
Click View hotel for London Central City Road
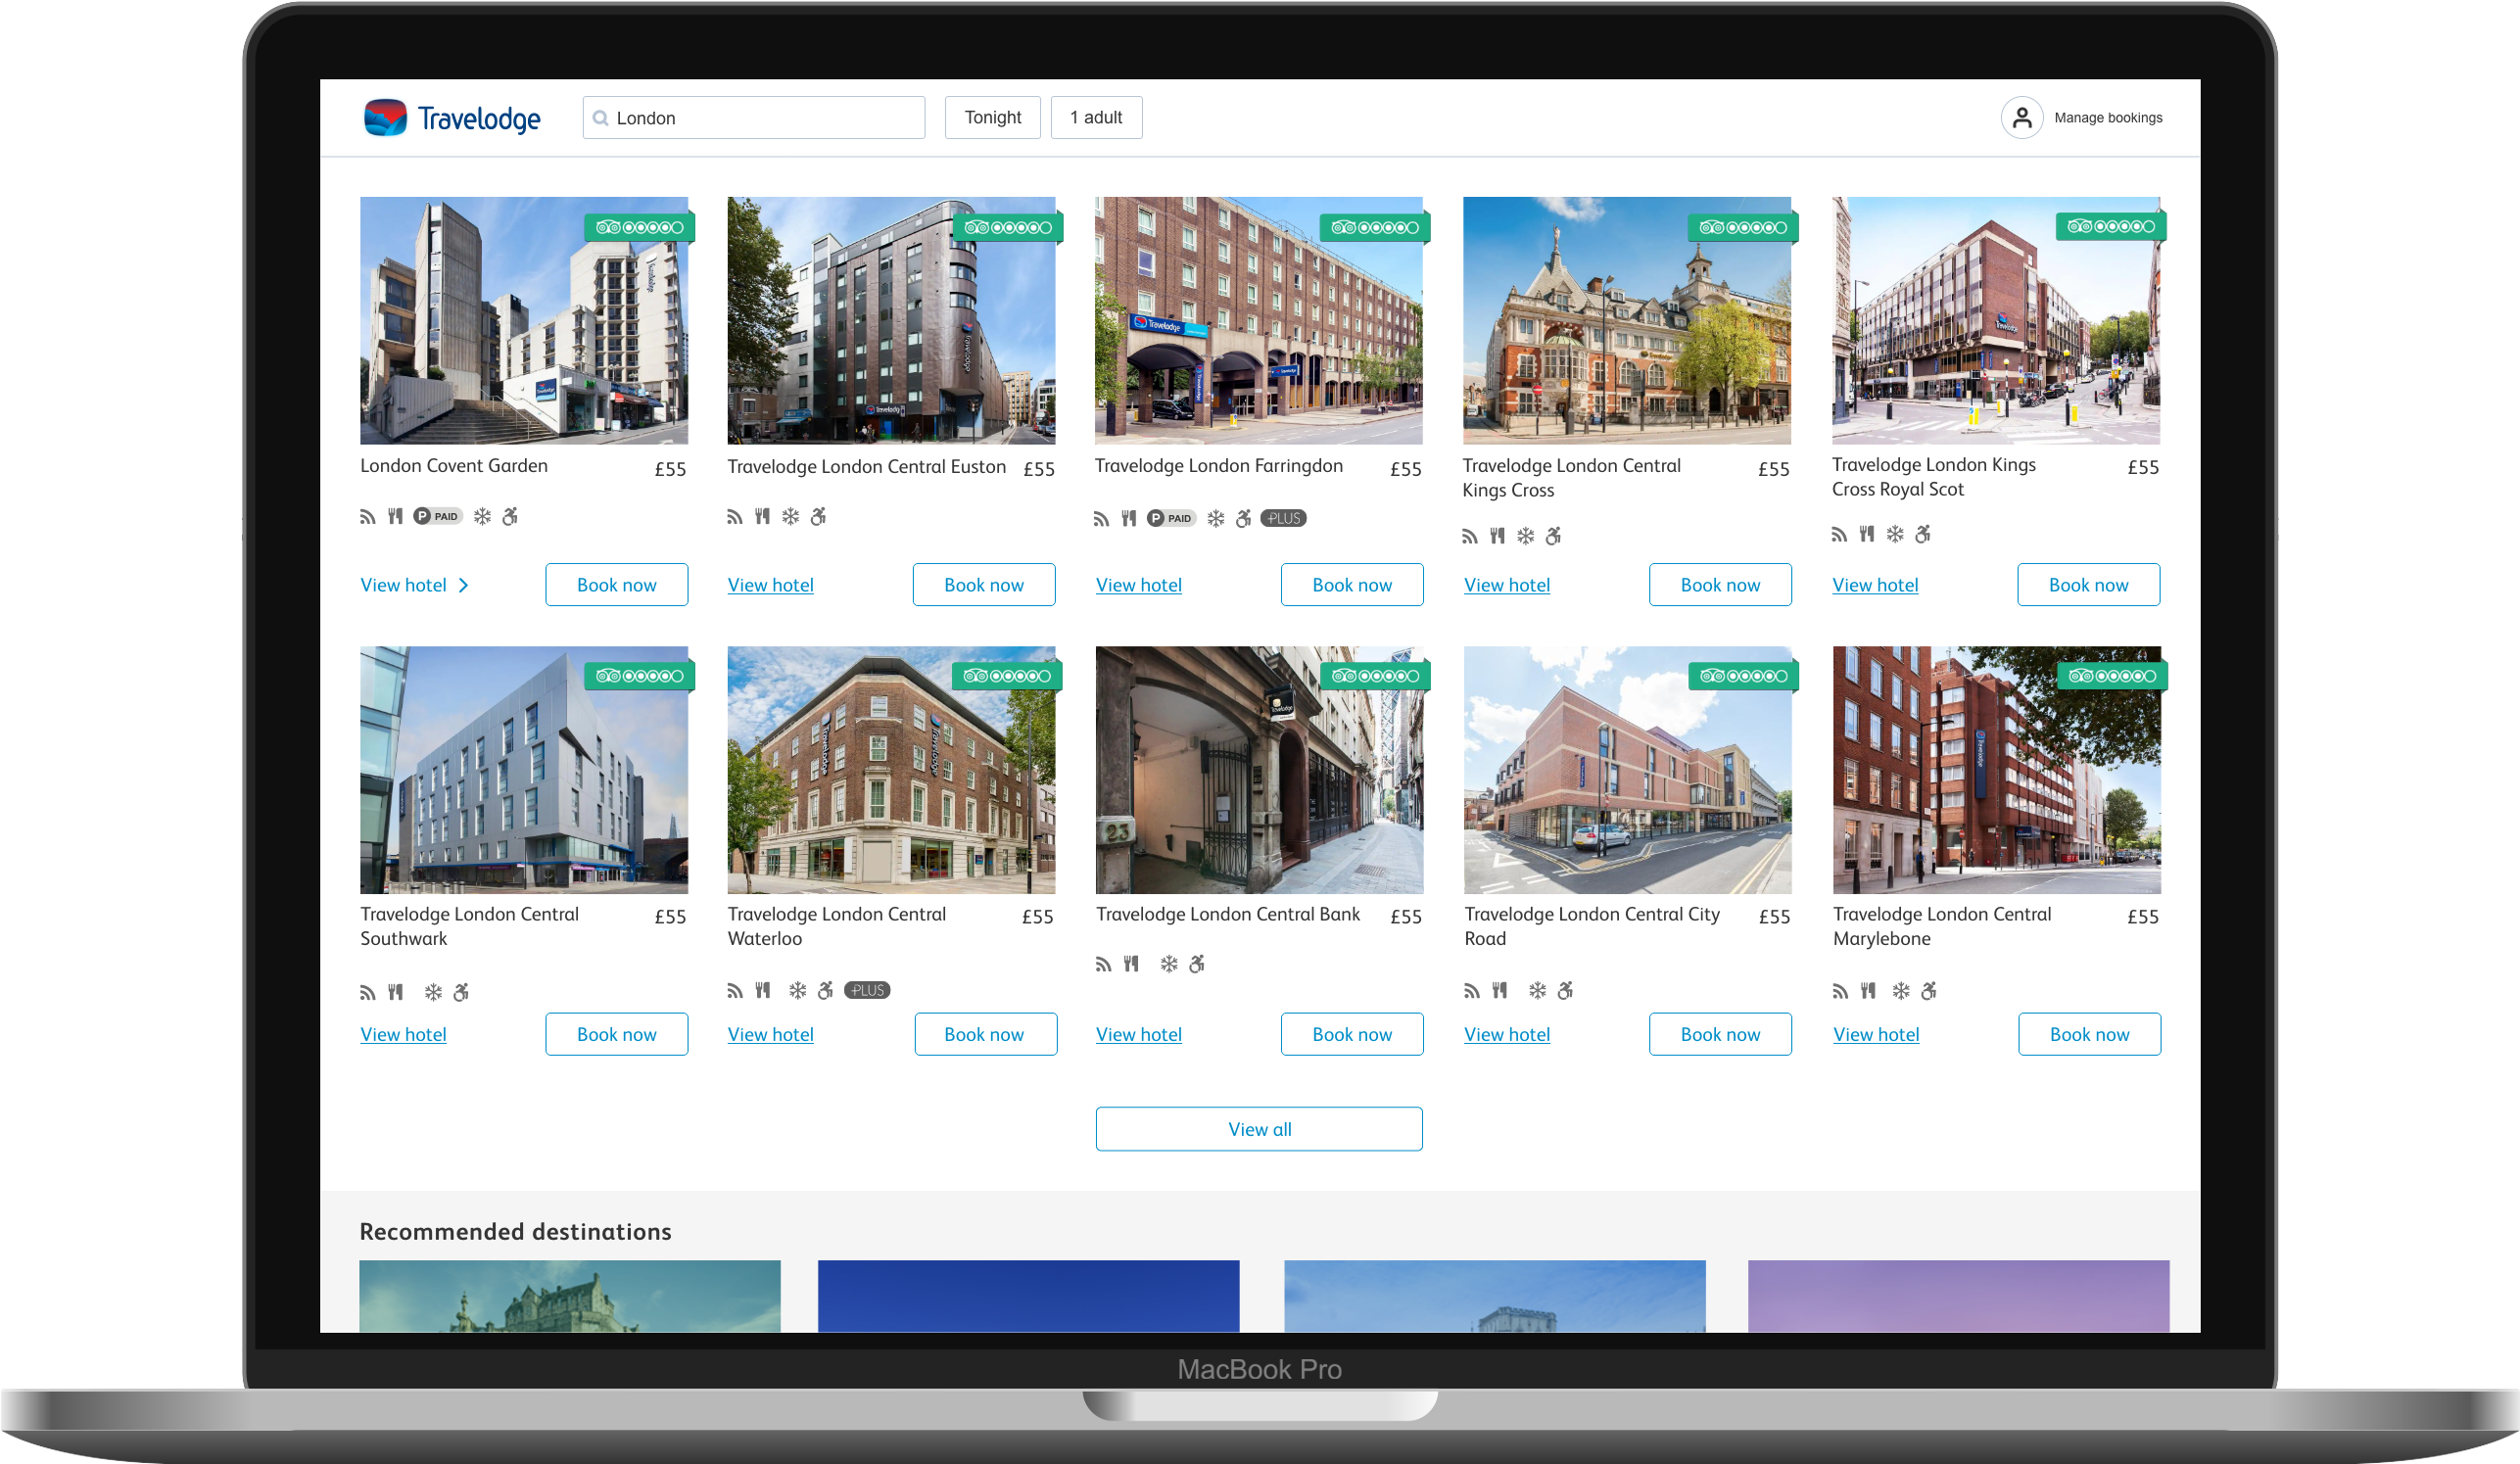pyautogui.click(x=1507, y=1035)
